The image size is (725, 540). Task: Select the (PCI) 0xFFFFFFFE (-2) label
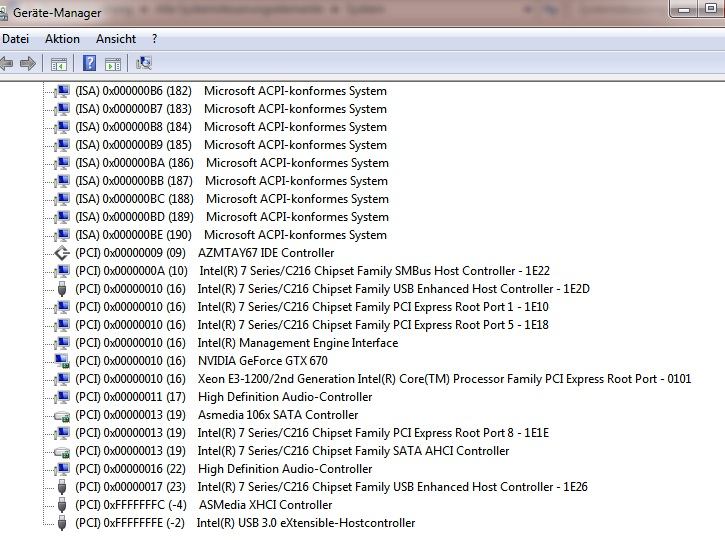coord(130,523)
